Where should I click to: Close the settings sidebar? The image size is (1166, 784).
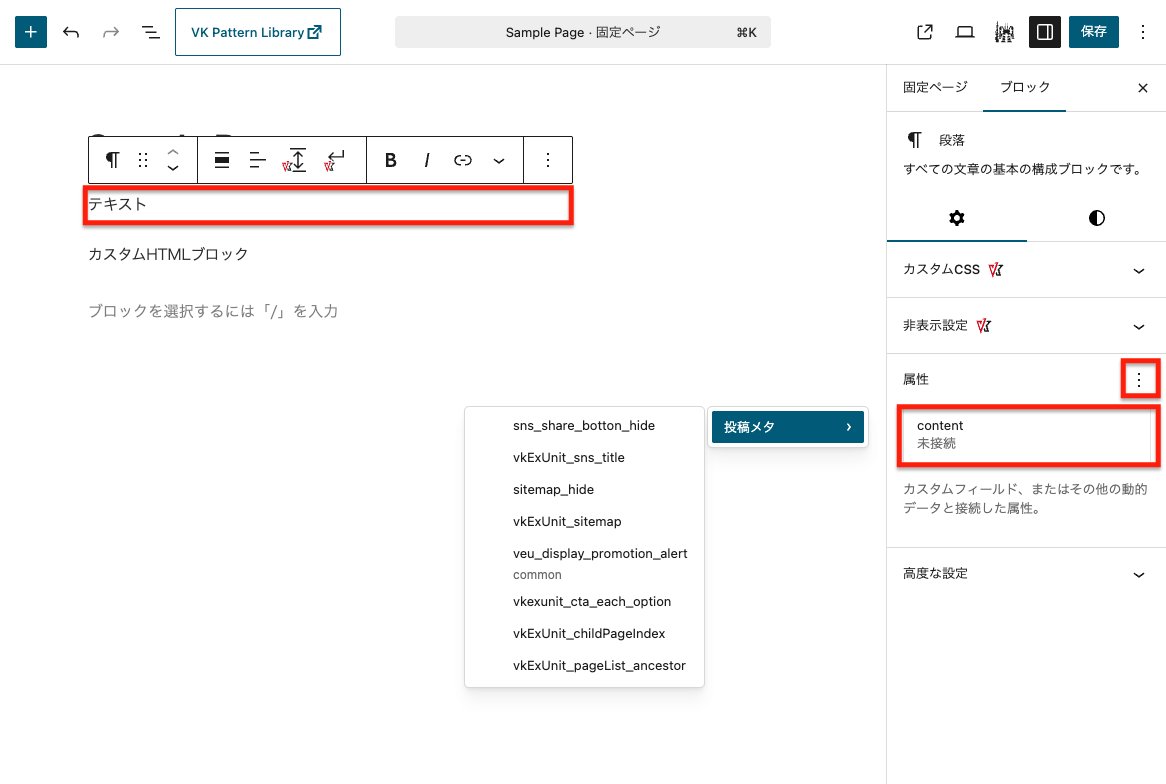pos(1143,88)
